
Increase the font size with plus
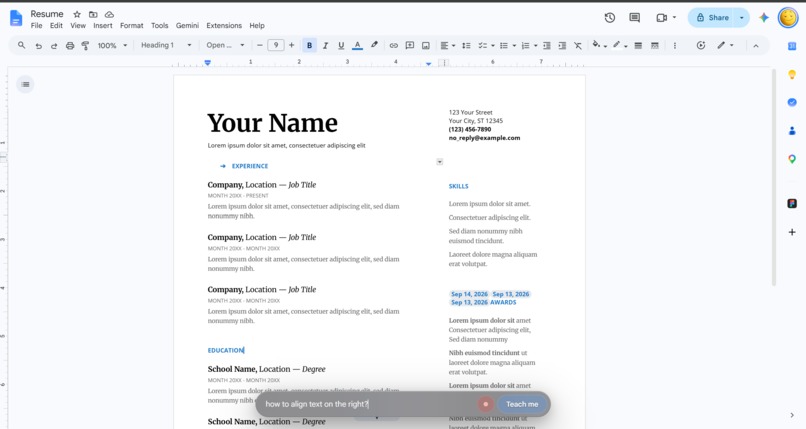tap(291, 45)
